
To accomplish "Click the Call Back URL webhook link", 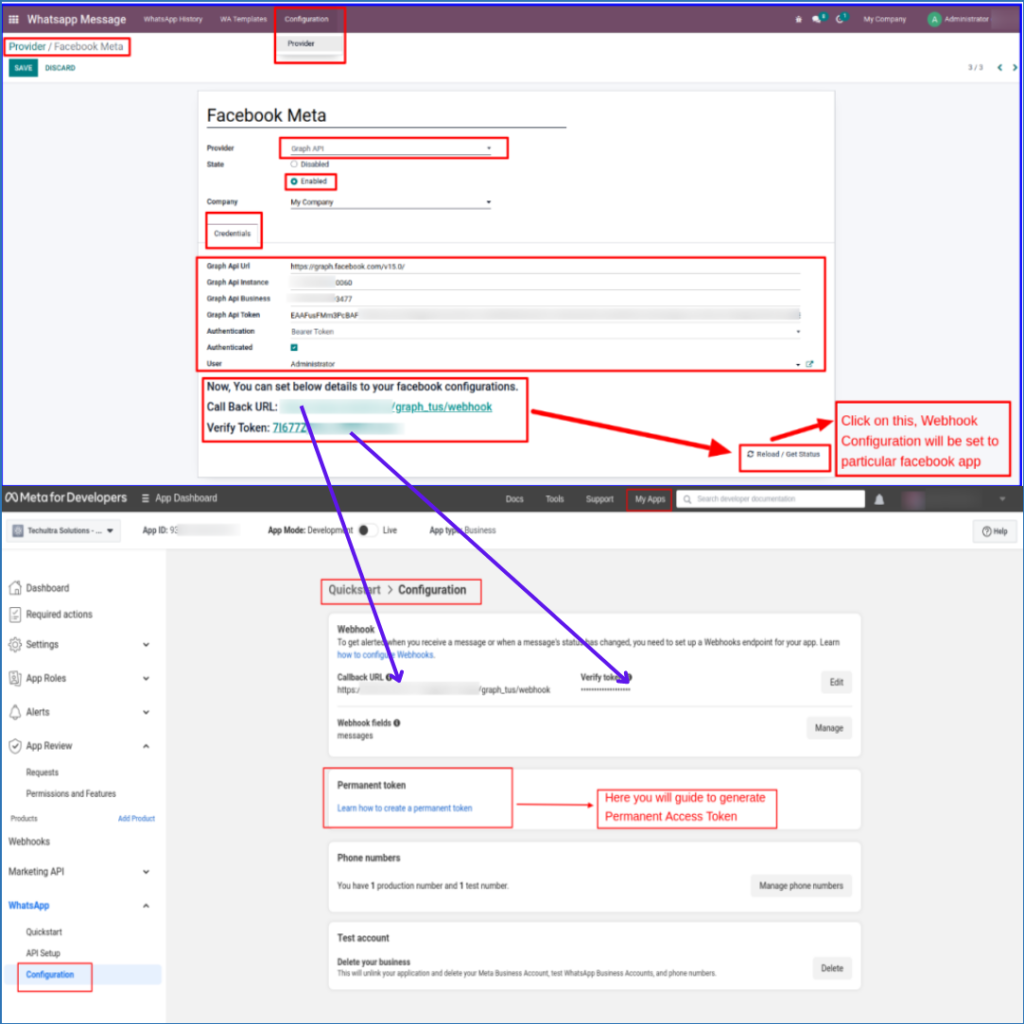I will [x=387, y=407].
